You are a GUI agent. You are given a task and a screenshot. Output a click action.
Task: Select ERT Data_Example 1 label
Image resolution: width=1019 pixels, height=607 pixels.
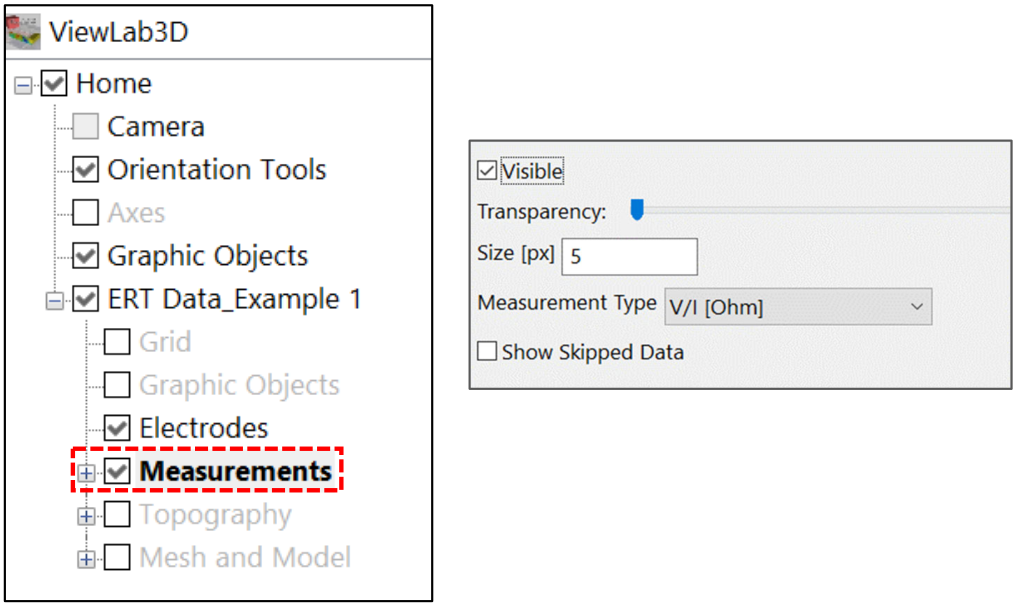point(234,300)
